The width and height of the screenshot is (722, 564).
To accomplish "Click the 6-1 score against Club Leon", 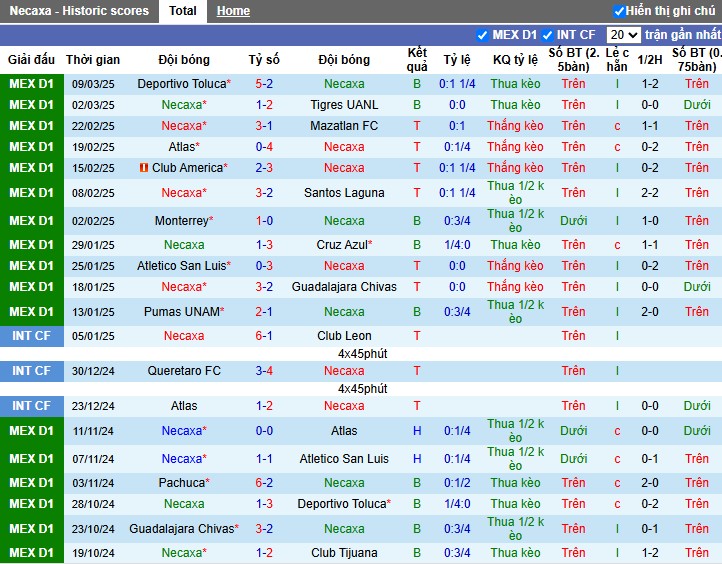I will tap(264, 336).
